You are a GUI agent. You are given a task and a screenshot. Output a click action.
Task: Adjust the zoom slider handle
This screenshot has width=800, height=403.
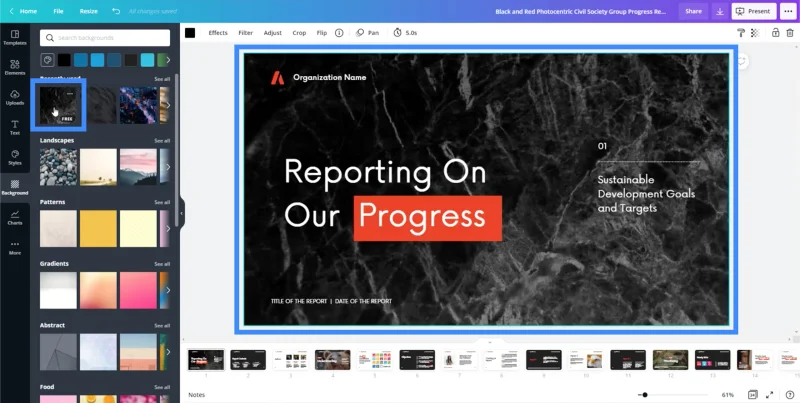pyautogui.click(x=645, y=395)
